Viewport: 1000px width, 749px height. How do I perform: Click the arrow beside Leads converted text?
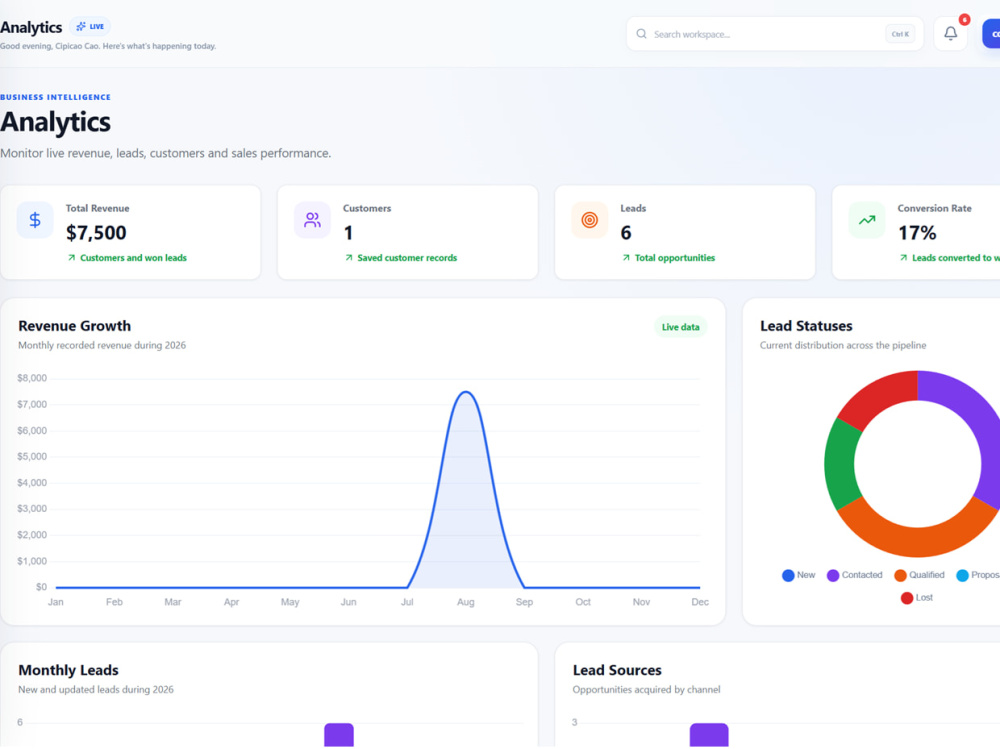[x=904, y=258]
